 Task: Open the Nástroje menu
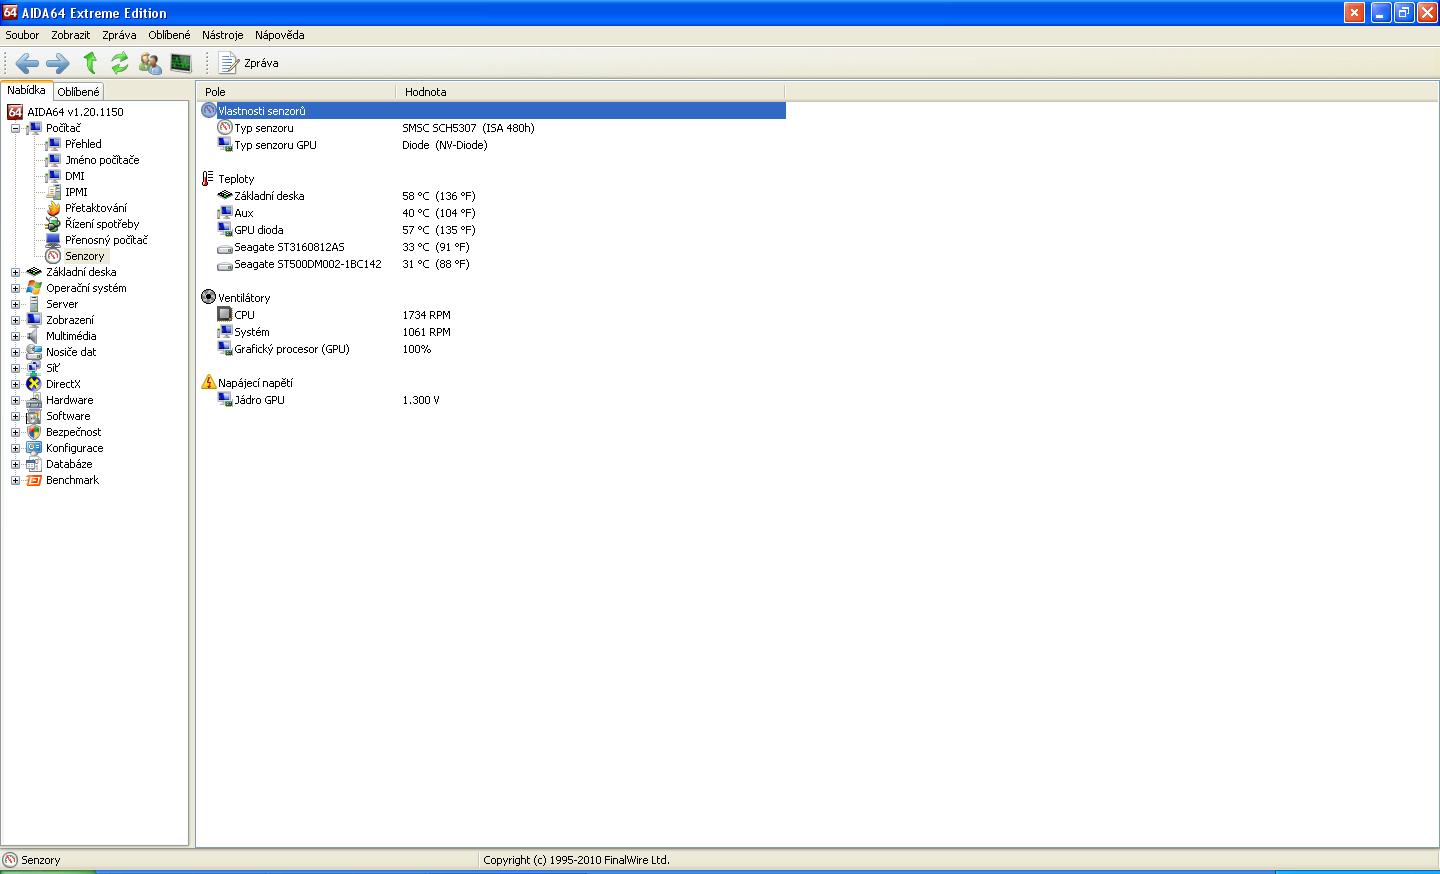[x=222, y=35]
